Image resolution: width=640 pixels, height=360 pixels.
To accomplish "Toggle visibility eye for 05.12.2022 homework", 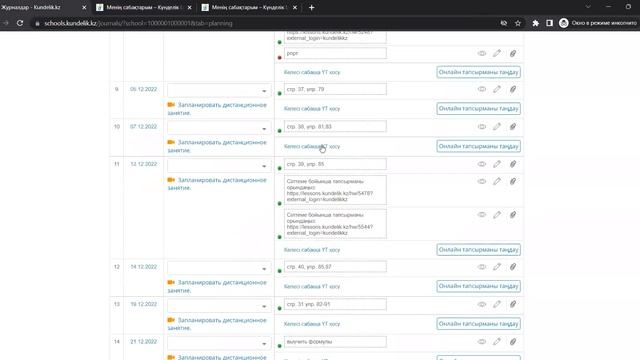I will pos(482,89).
